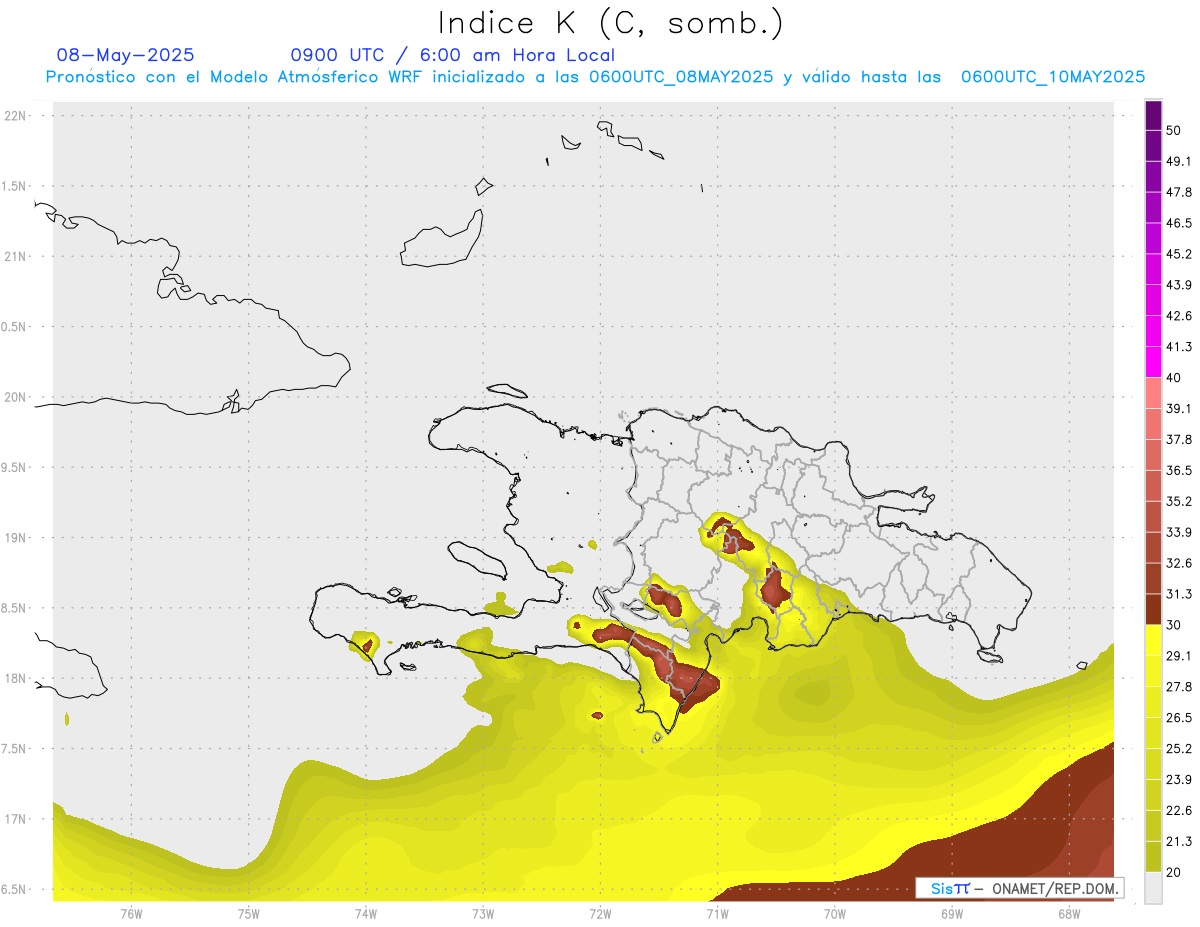Click legend value '41.3'

(1179, 347)
